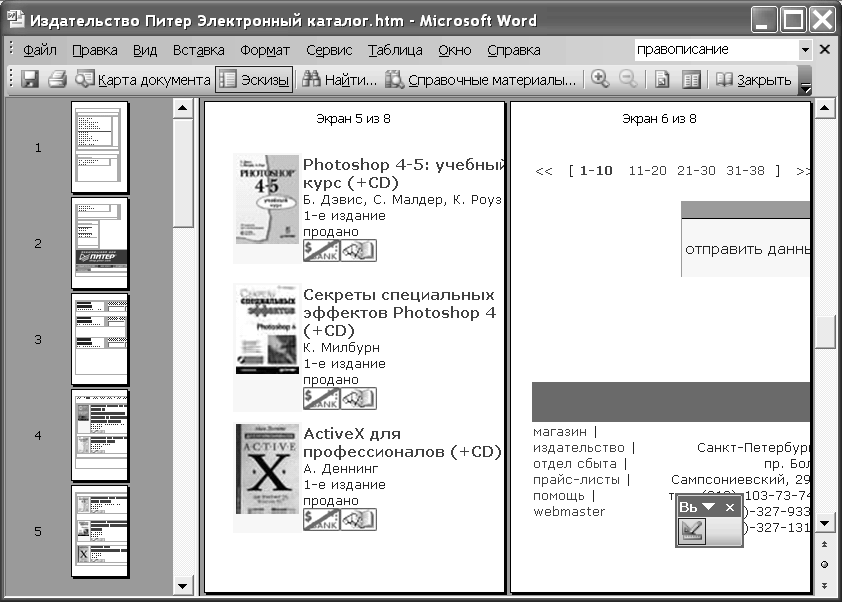Viewport: 842px width, 602px height.
Task: Open the Правка menu
Action: 95,50
